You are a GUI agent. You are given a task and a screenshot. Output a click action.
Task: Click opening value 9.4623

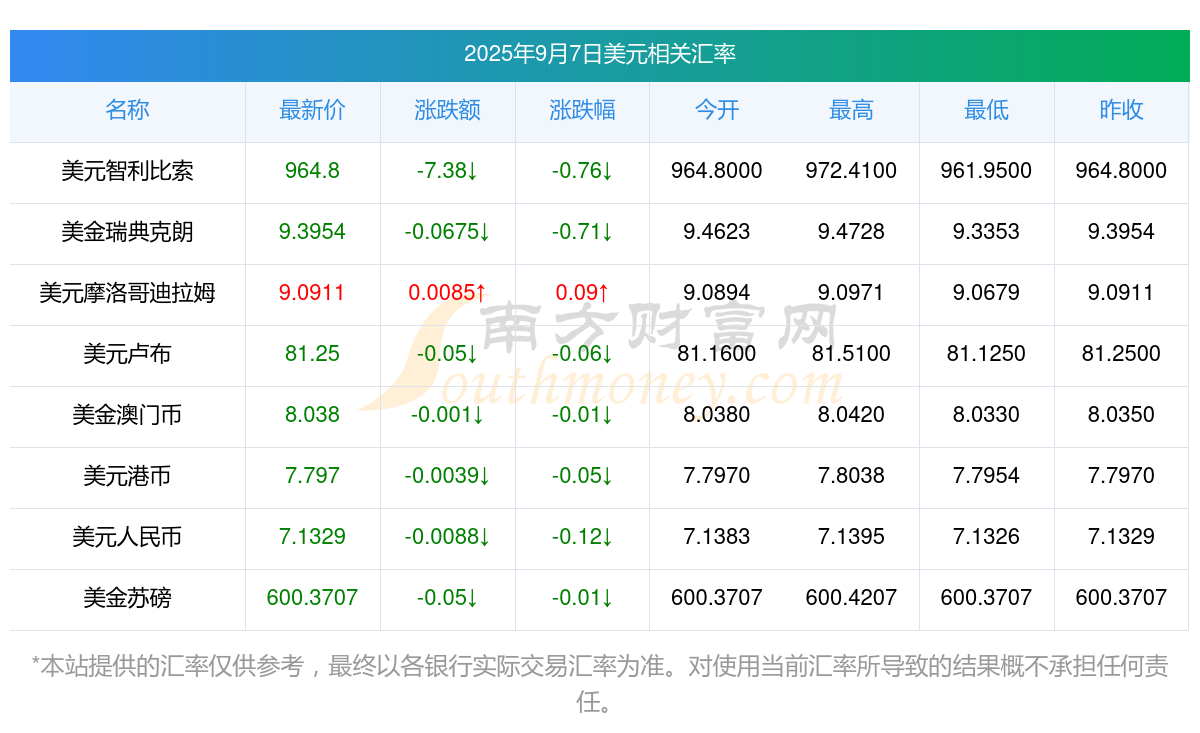point(717,232)
